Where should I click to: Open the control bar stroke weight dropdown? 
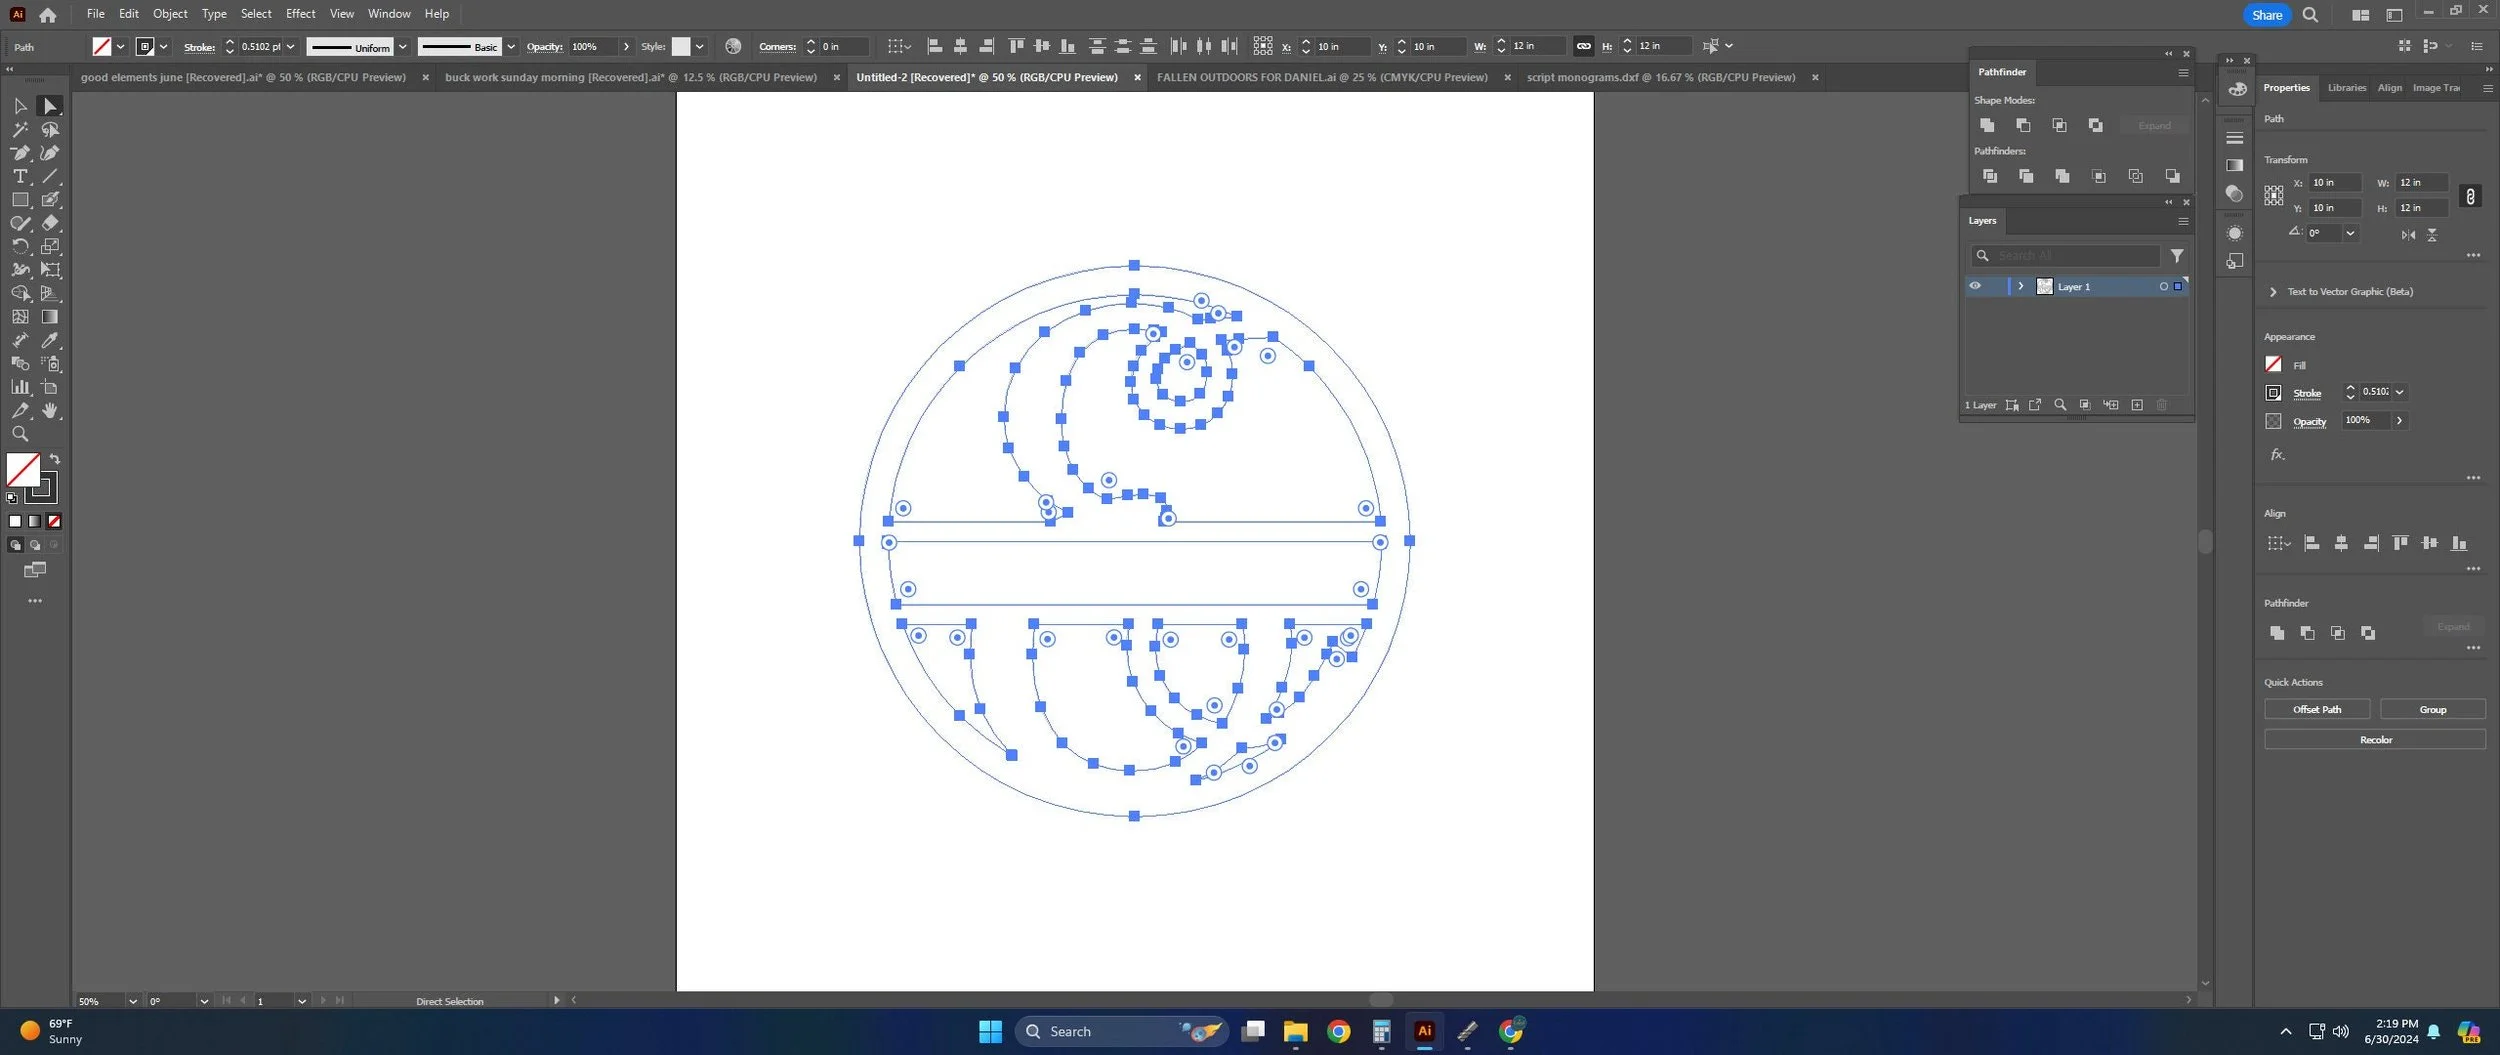point(291,47)
